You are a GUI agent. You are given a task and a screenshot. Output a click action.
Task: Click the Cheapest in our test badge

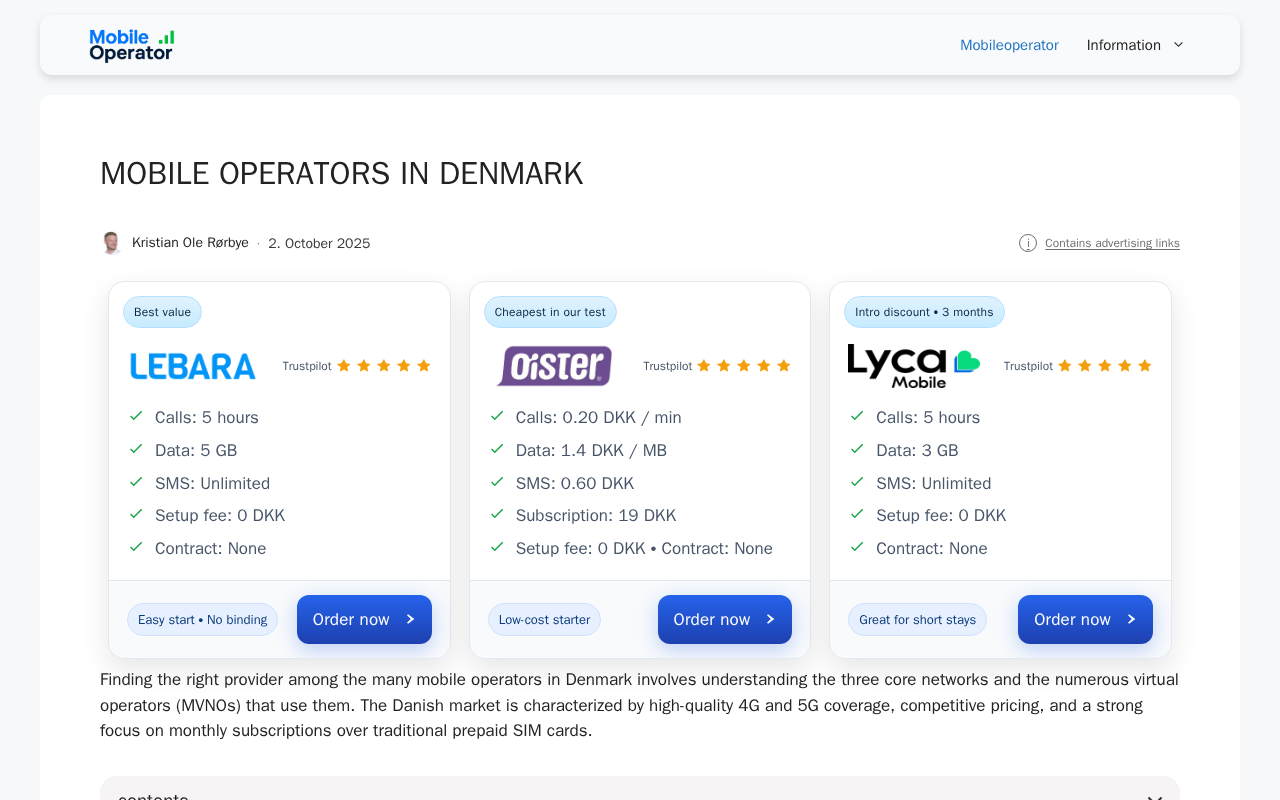pyautogui.click(x=550, y=312)
